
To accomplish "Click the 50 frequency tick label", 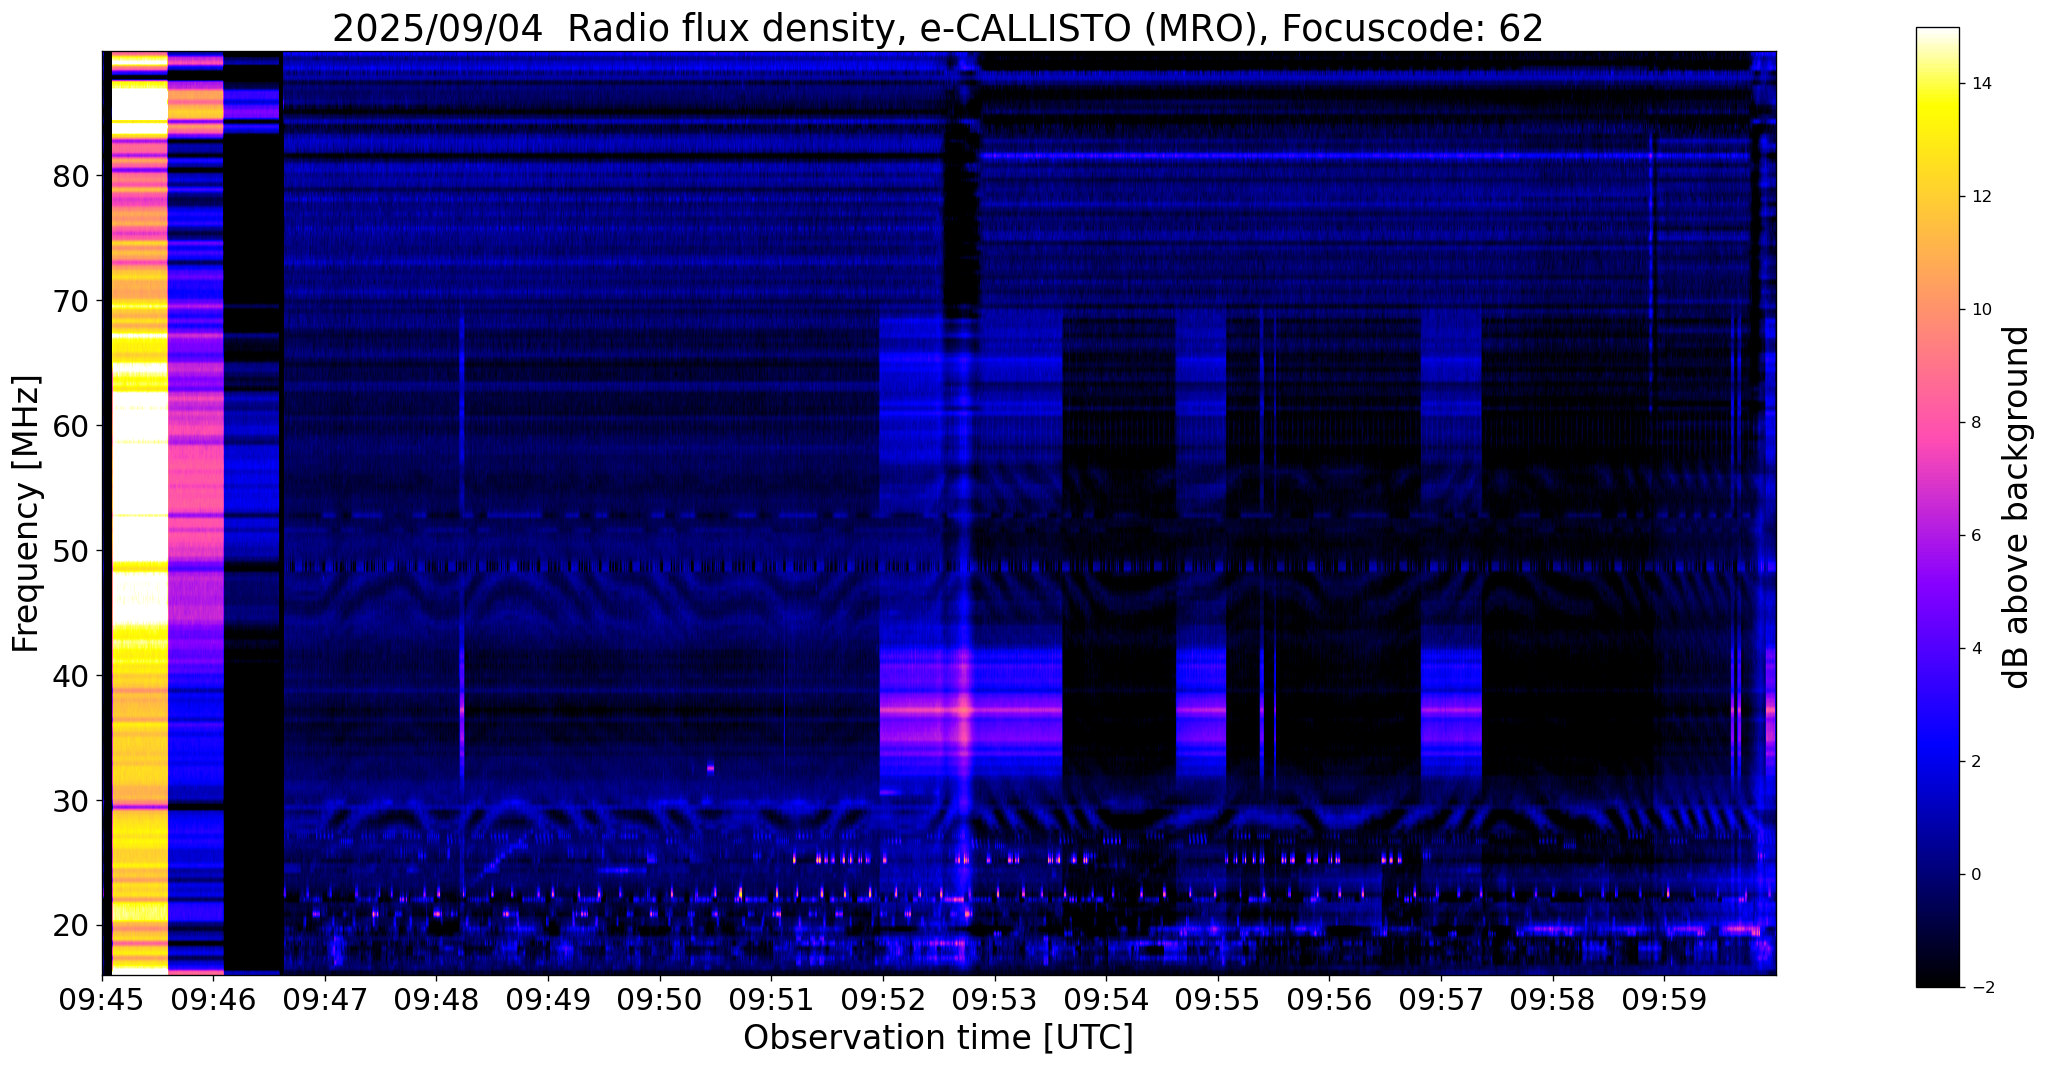I will click(x=71, y=552).
